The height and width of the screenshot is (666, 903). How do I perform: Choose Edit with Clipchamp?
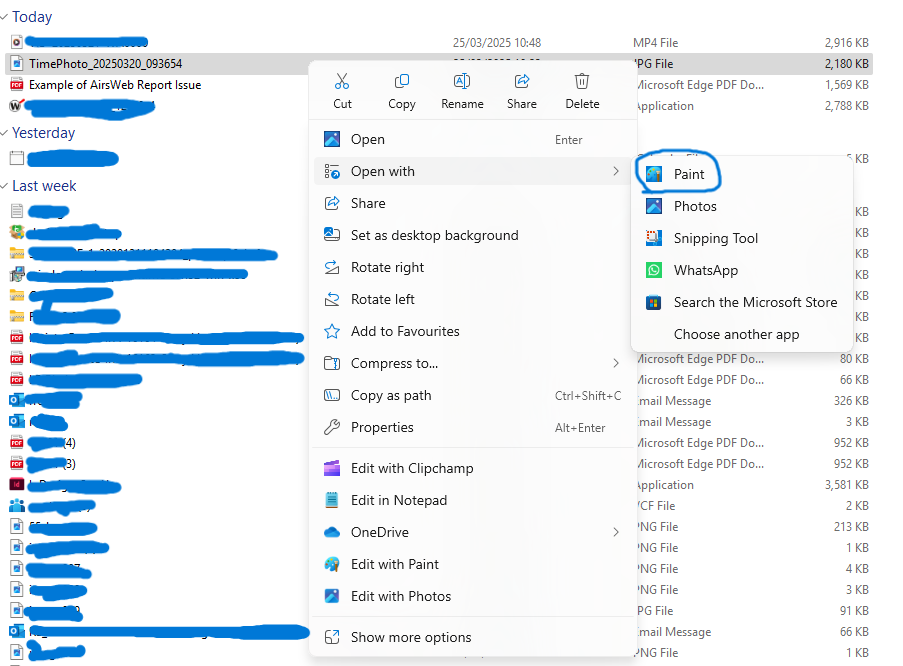[473, 468]
